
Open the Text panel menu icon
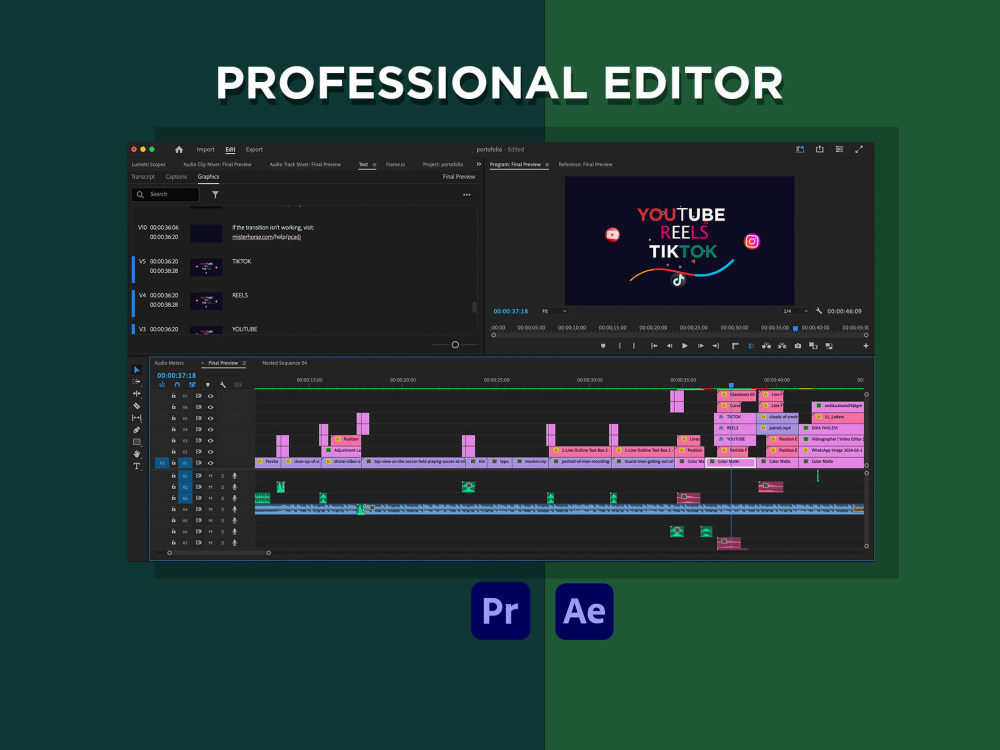(x=374, y=165)
